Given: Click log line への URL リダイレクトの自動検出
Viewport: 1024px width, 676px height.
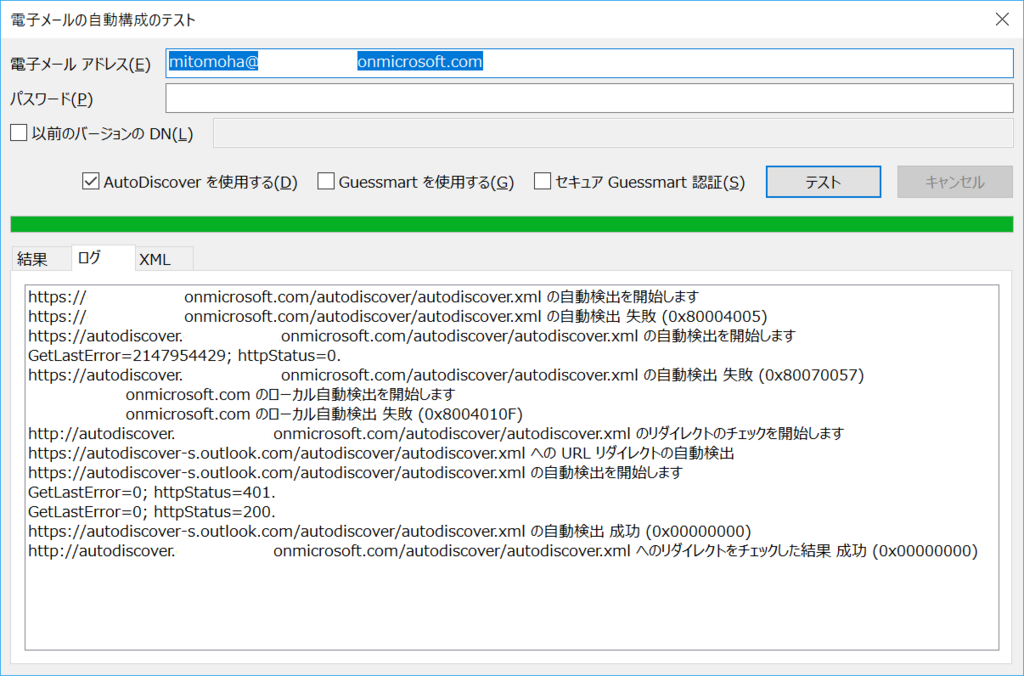Looking at the screenshot, I should point(381,453).
